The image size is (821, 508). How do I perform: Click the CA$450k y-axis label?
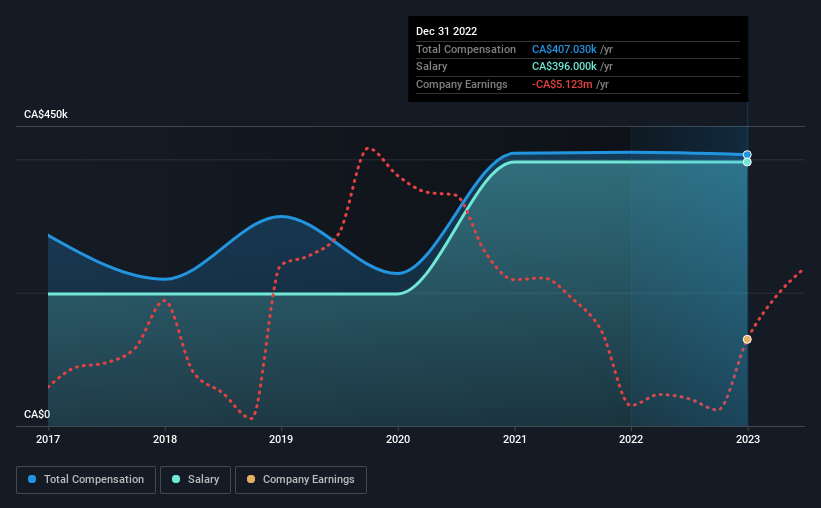tap(46, 114)
